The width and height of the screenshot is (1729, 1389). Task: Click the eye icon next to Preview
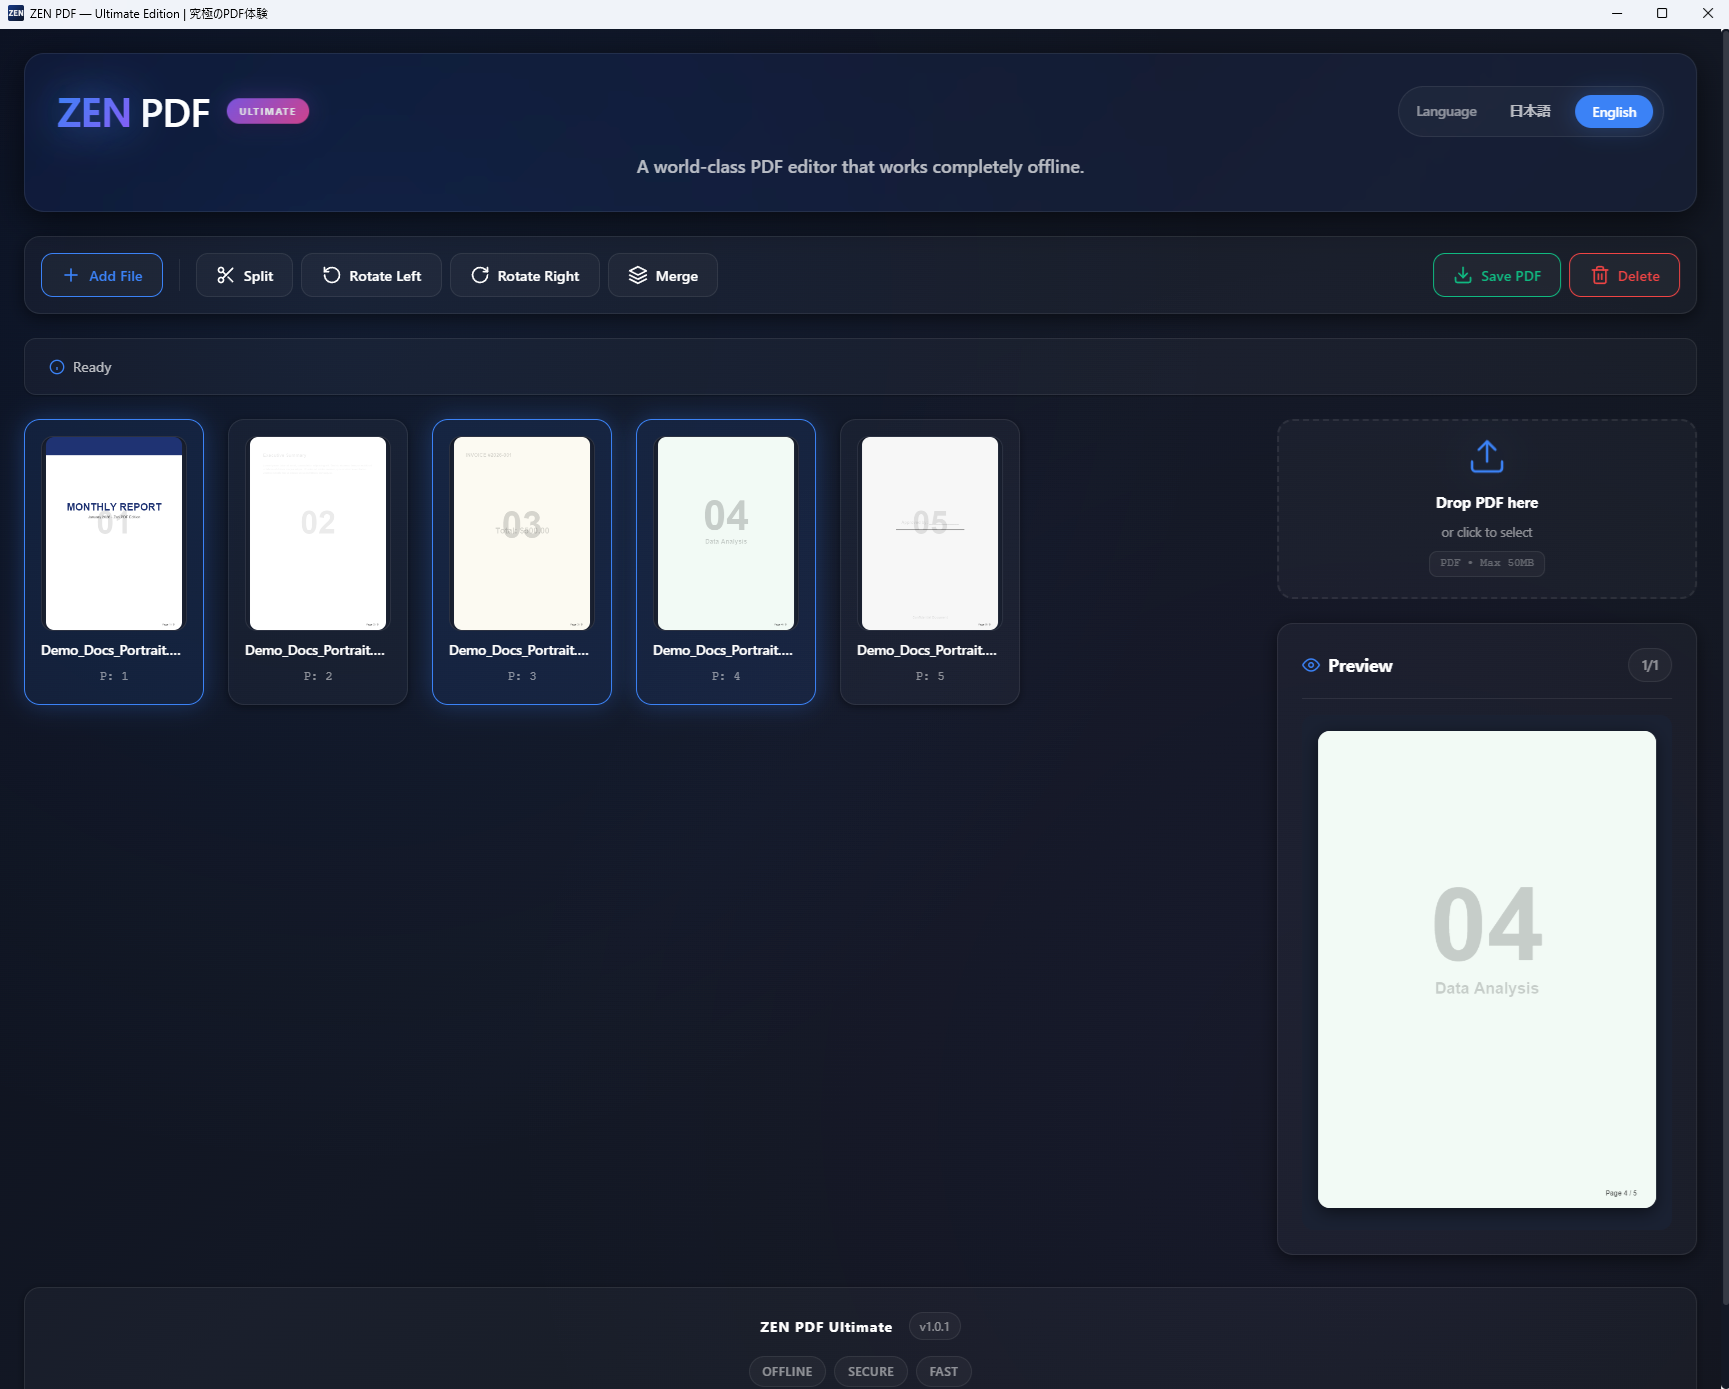pos(1311,665)
